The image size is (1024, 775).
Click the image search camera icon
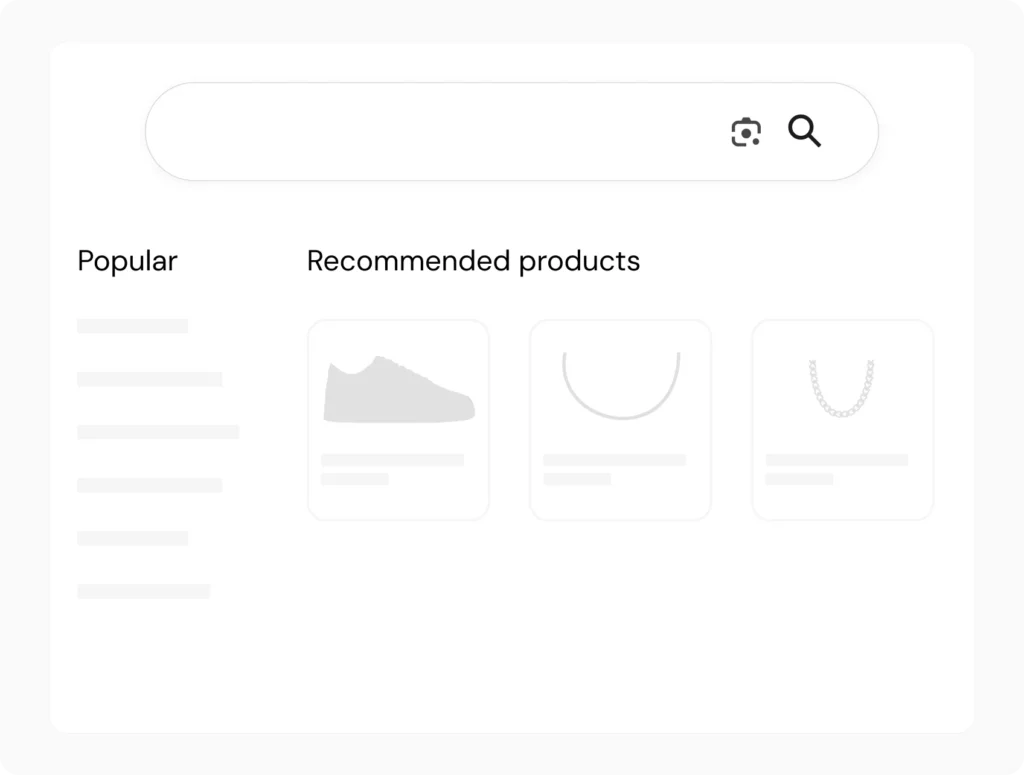tap(746, 132)
